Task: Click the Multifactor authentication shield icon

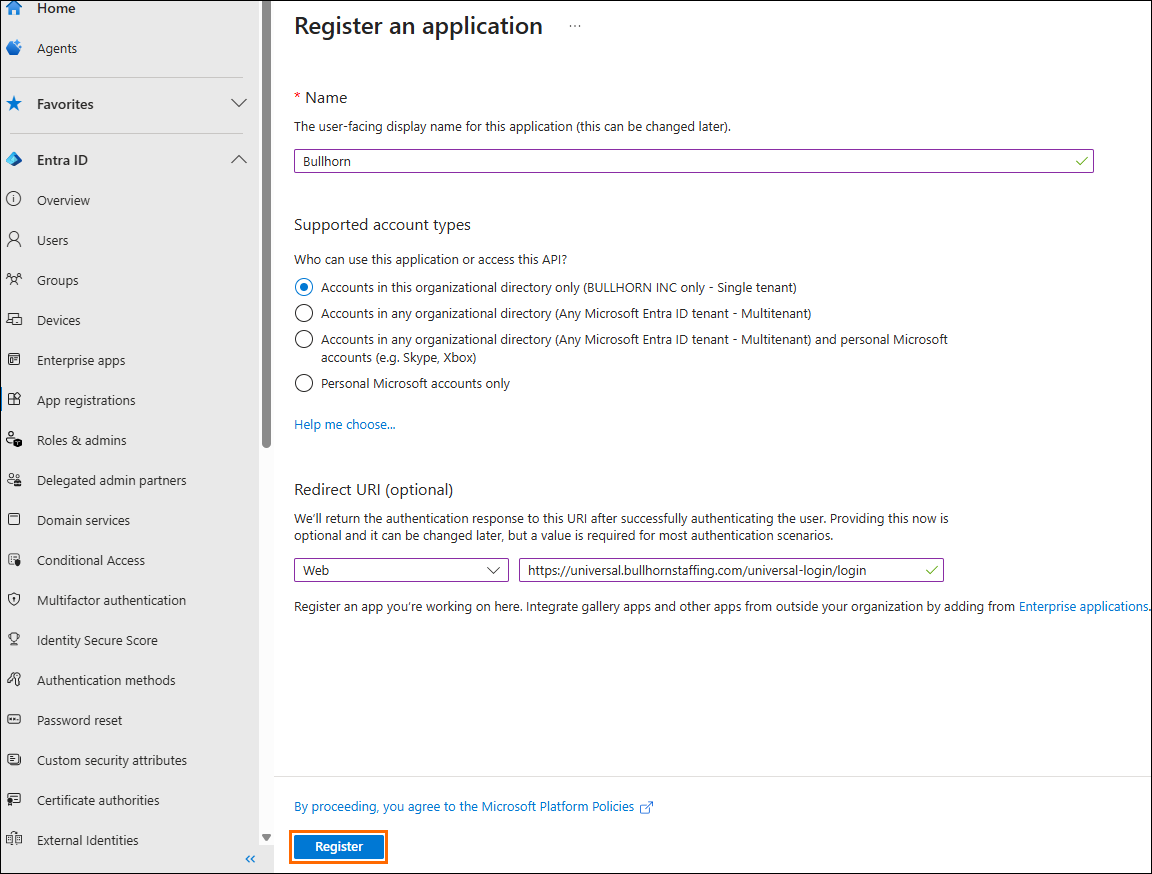Action: pos(14,599)
